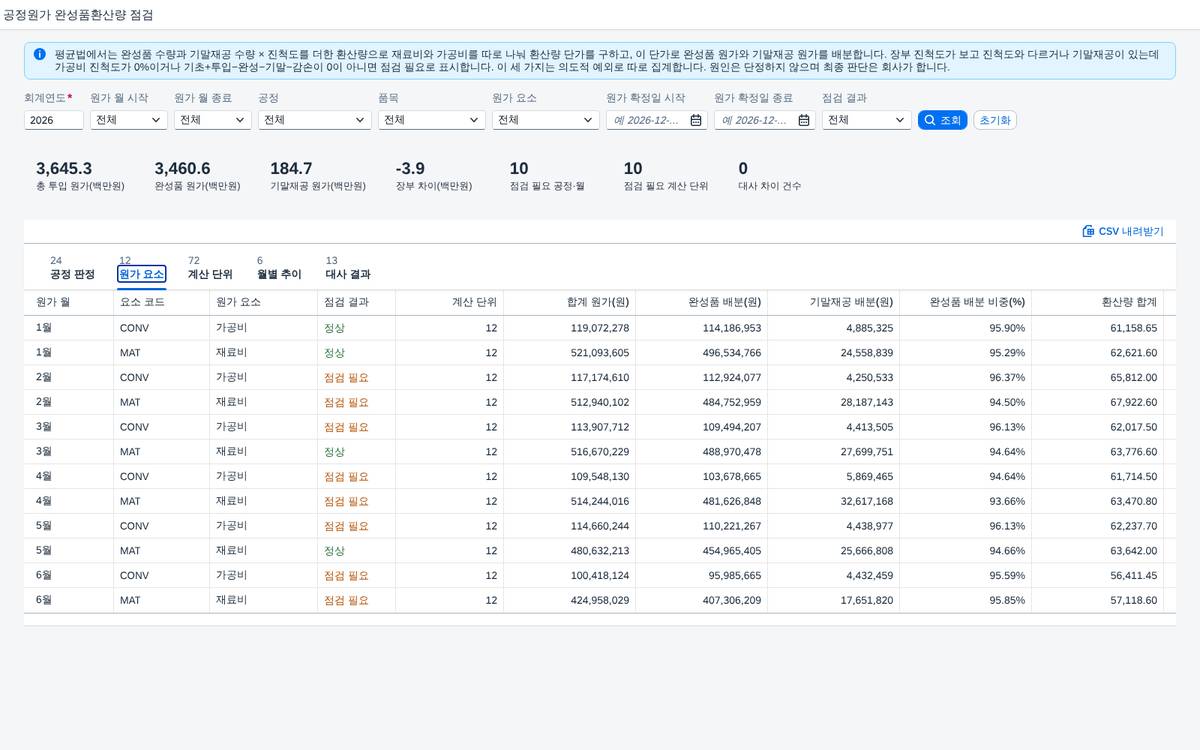Sort by 원가 월 column header
The width and height of the screenshot is (1200, 750).
(x=69, y=302)
